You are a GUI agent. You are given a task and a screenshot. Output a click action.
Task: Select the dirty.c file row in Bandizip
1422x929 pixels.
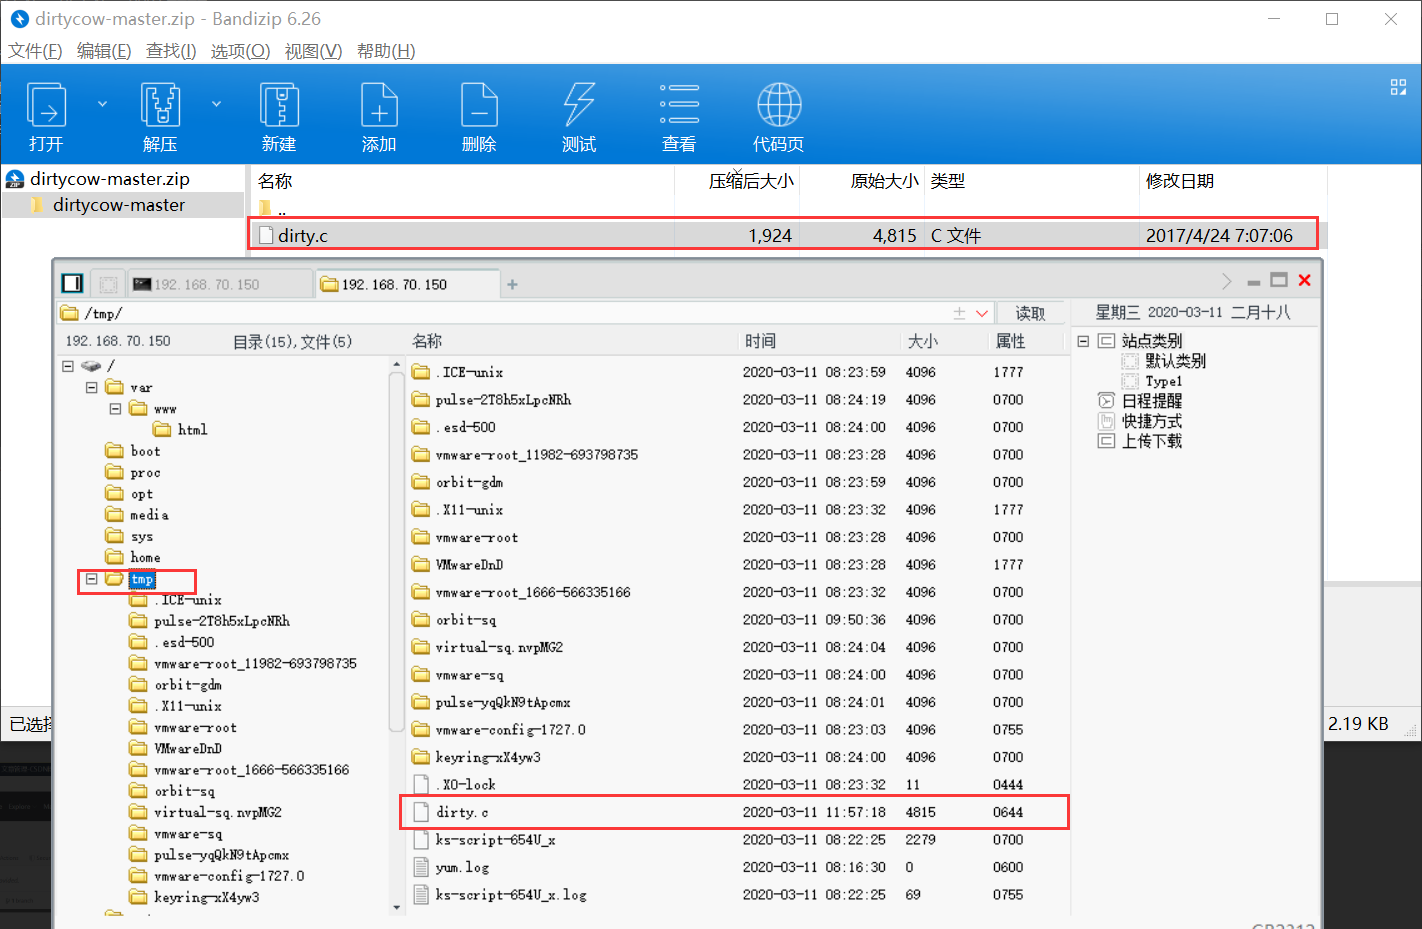click(783, 235)
